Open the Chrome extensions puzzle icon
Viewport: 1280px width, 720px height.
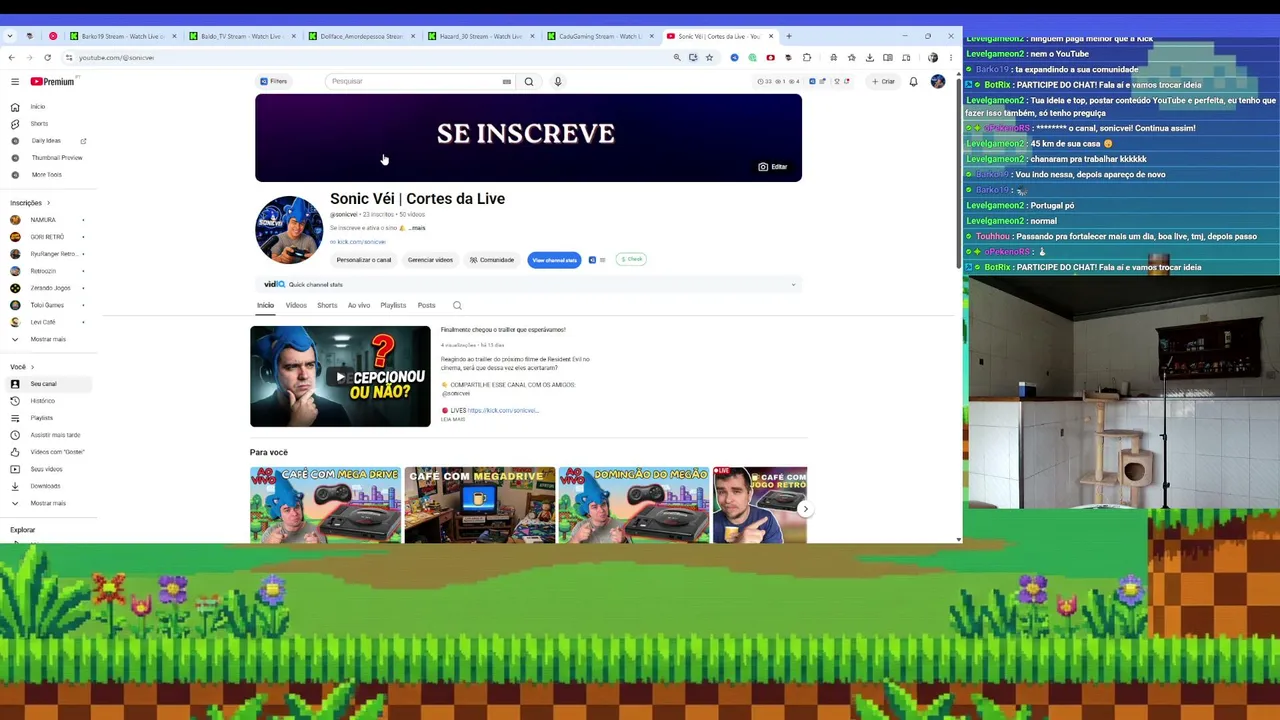coord(807,58)
